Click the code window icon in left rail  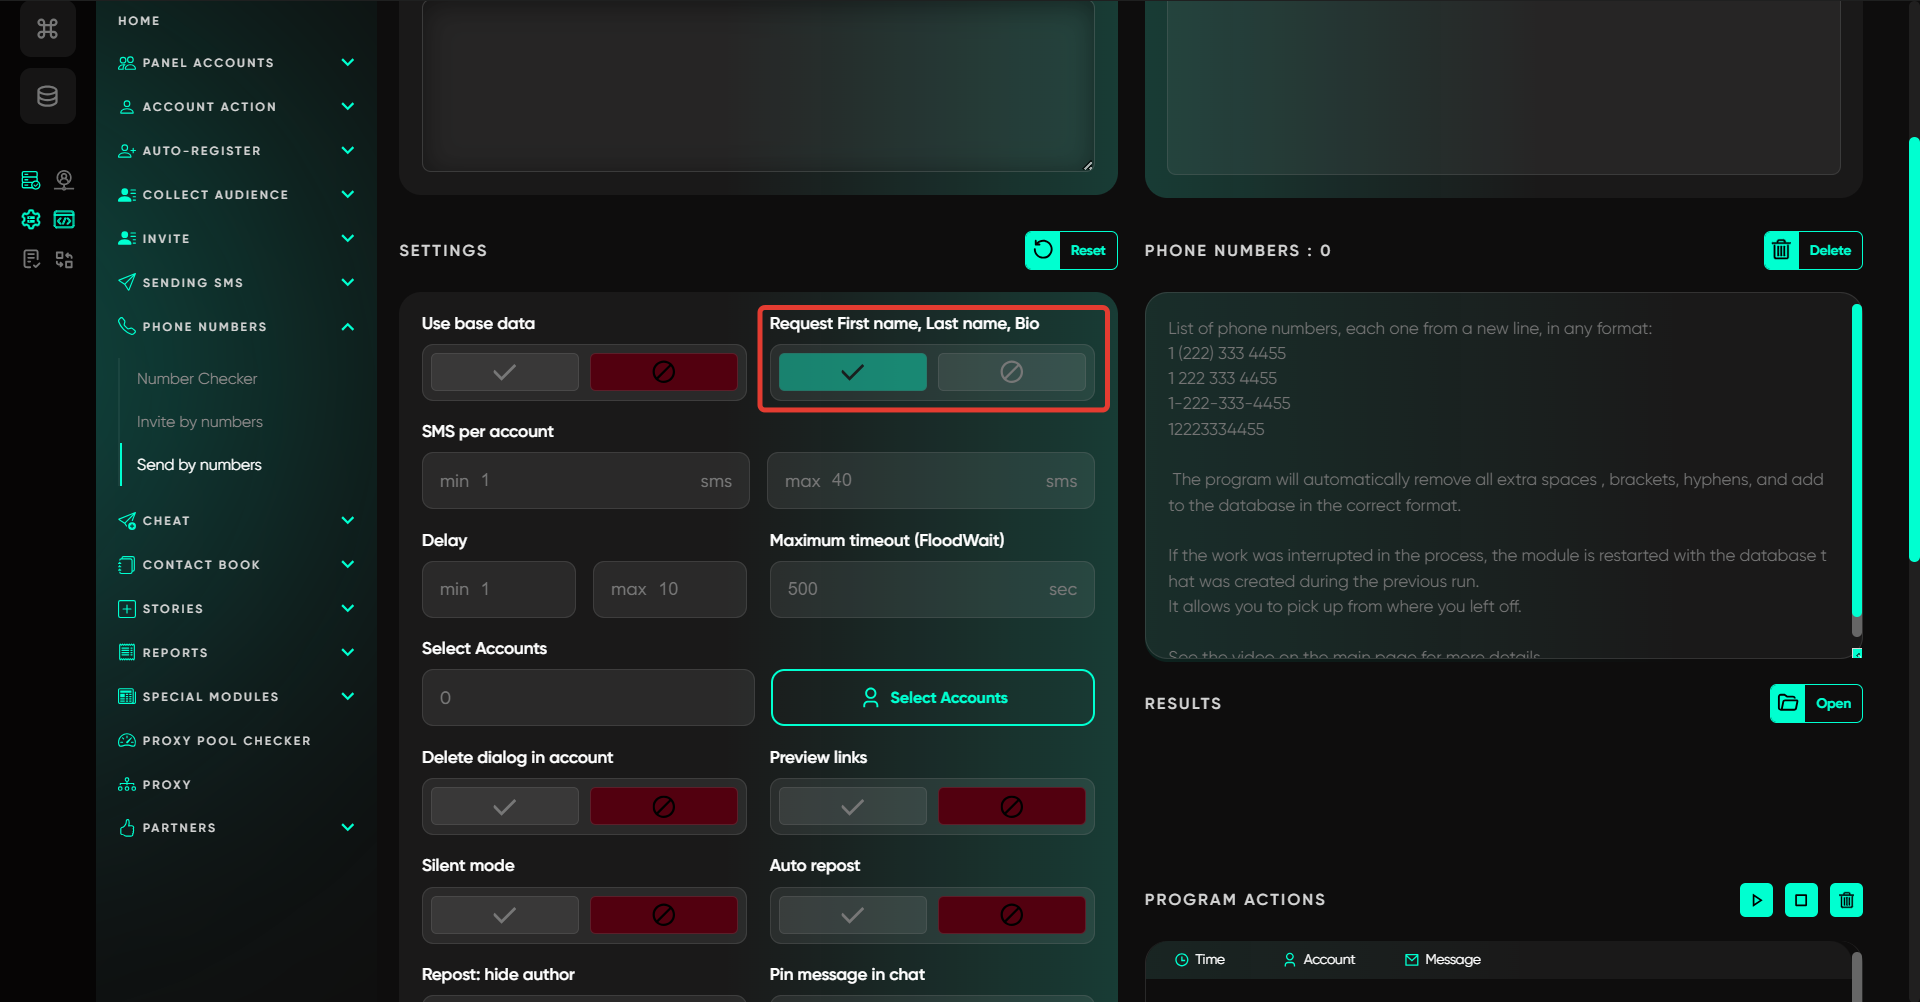coord(64,219)
